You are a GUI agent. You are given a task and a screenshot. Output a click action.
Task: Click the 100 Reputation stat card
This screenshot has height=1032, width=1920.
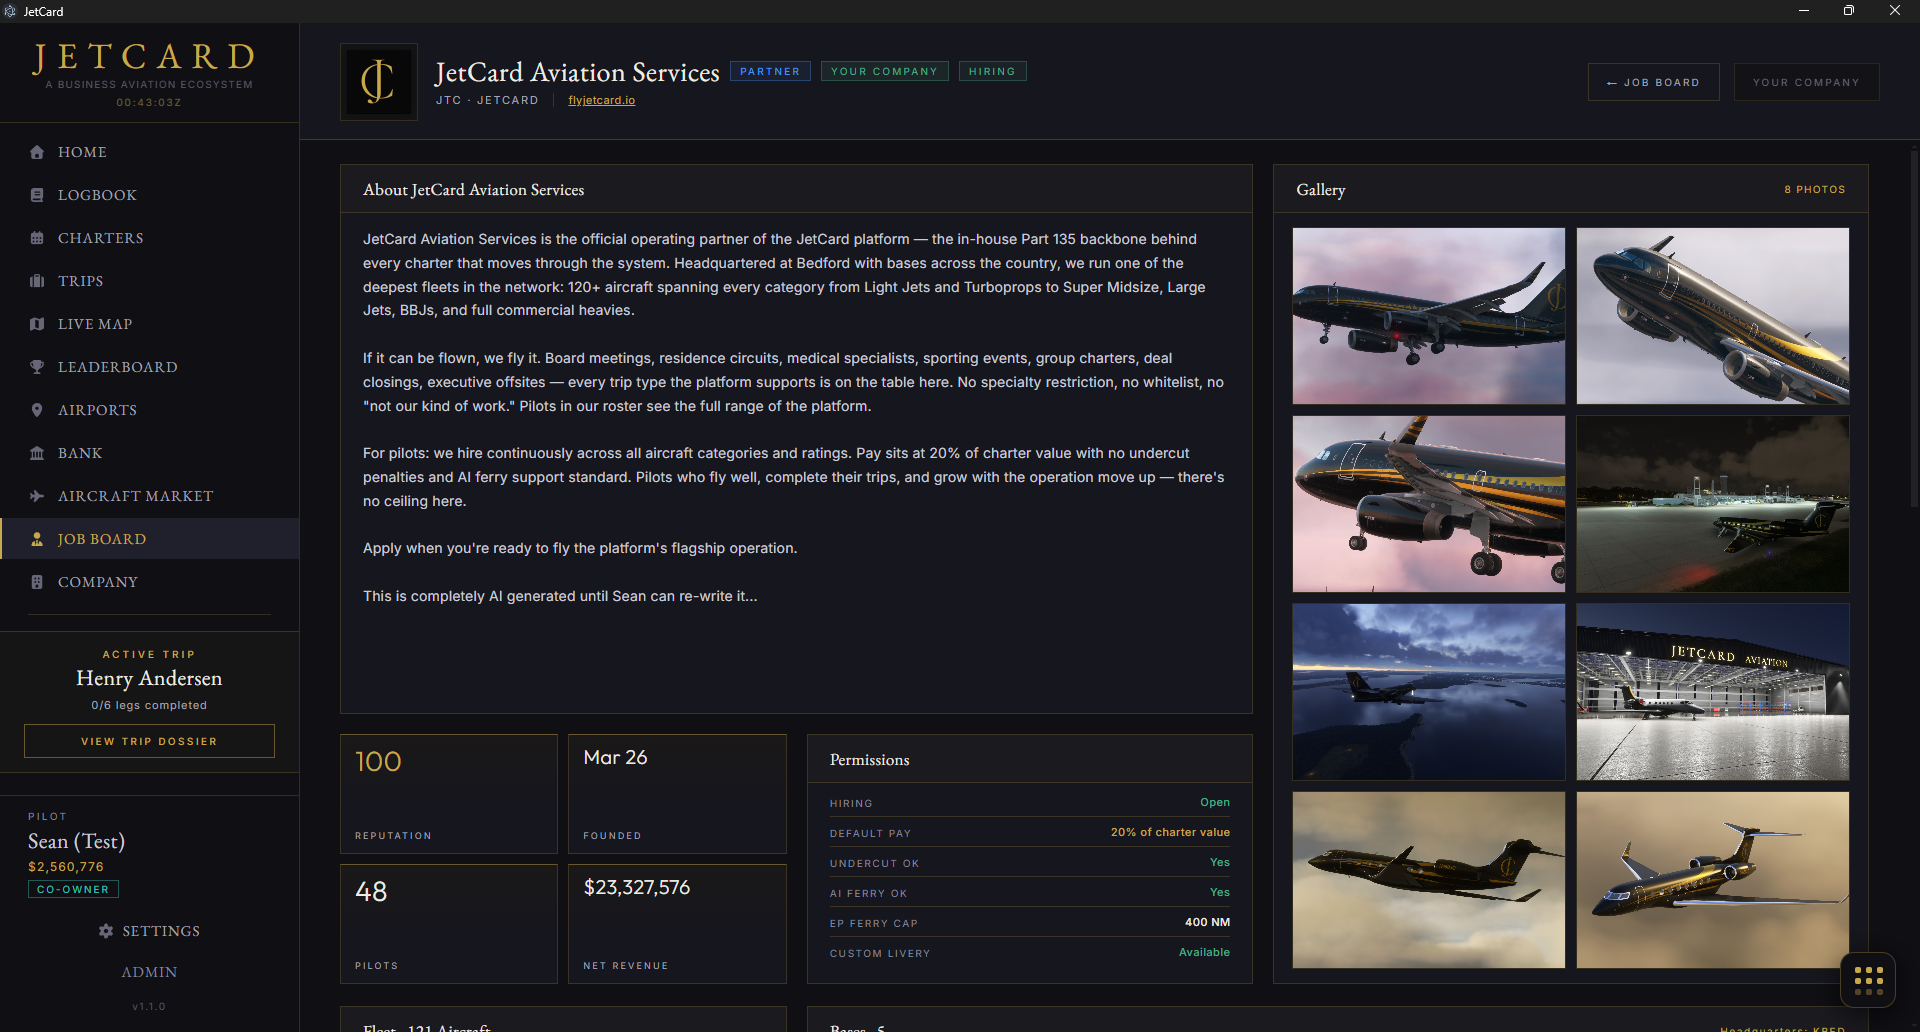(449, 794)
